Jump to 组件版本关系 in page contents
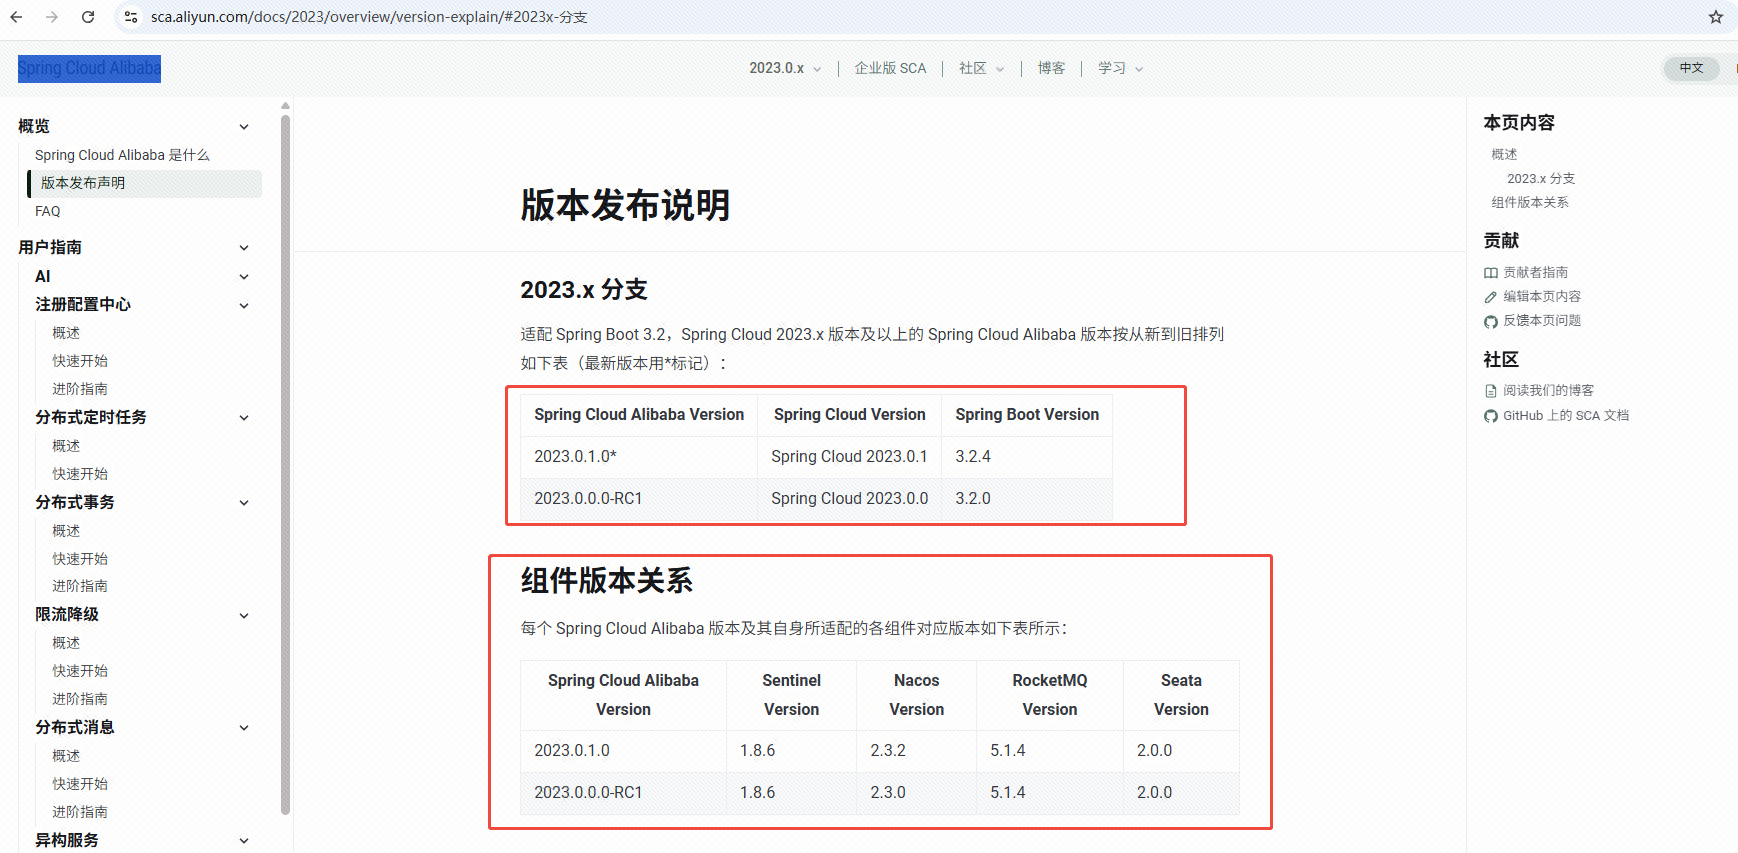The image size is (1738, 853). click(1530, 202)
